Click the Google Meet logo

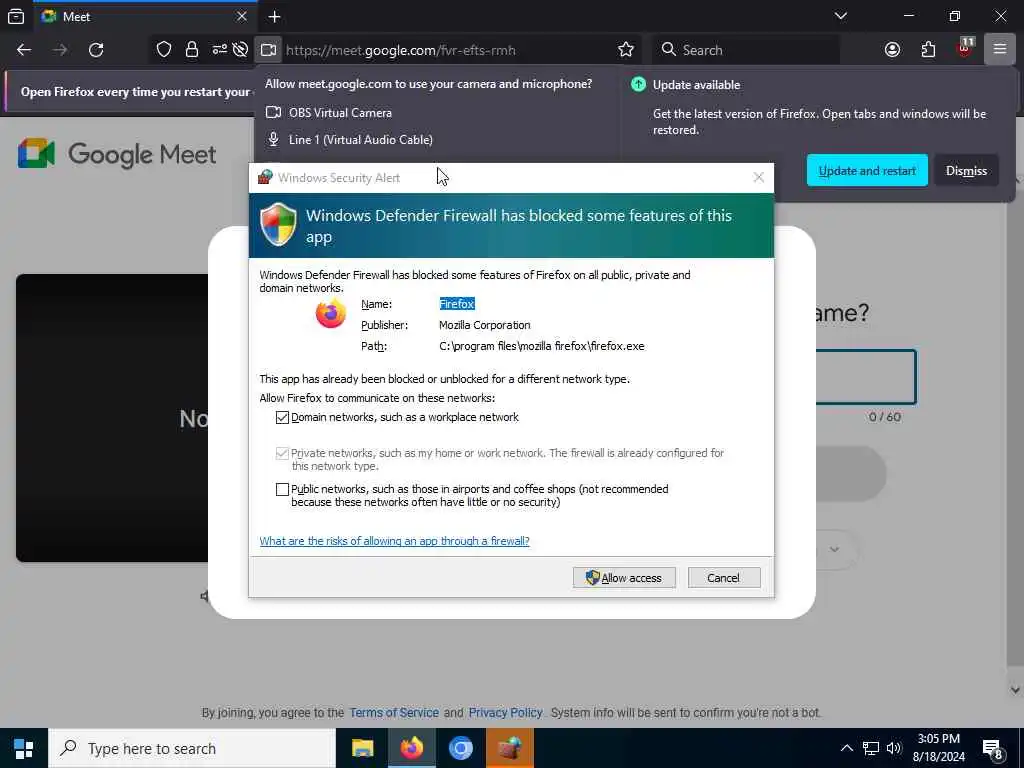117,154
